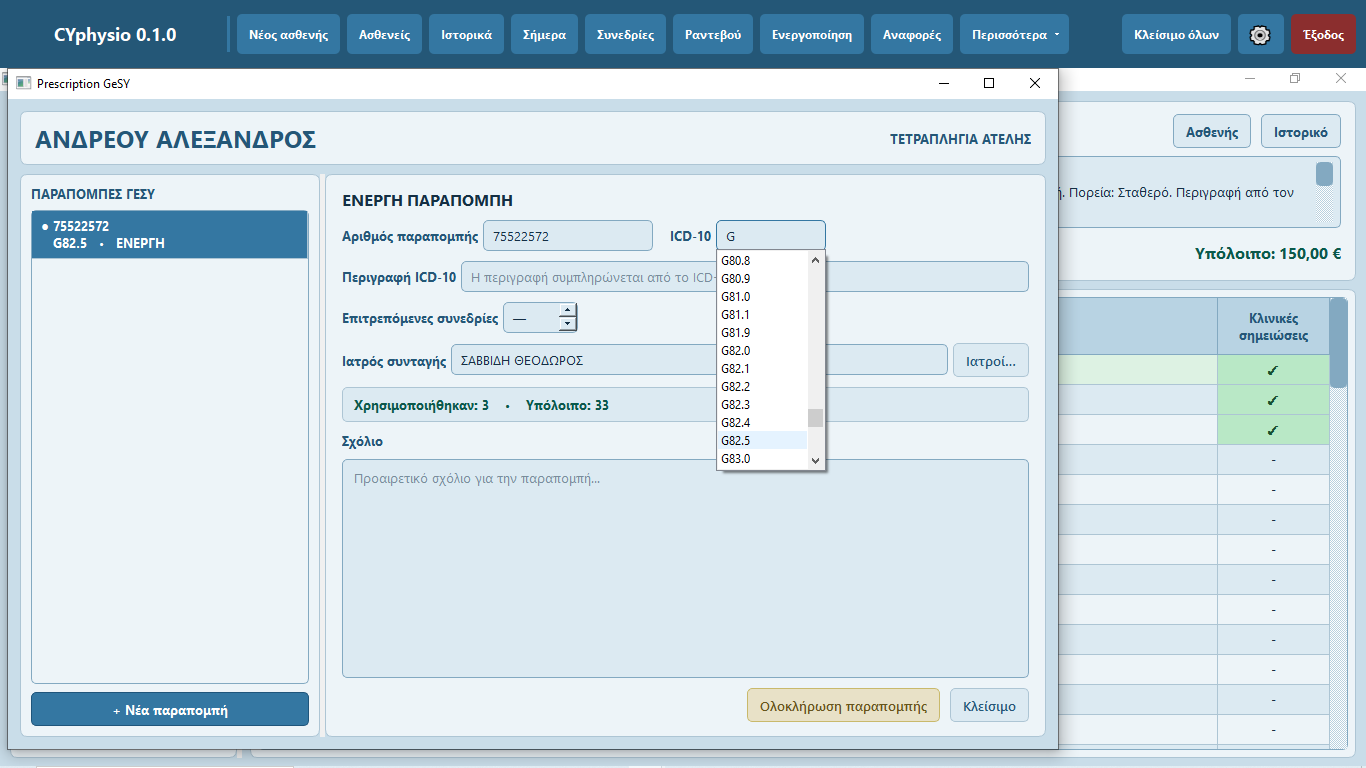Choose G83.0 from the ICD-10 options
Viewport: 1366px width, 768px height.
click(x=763, y=459)
